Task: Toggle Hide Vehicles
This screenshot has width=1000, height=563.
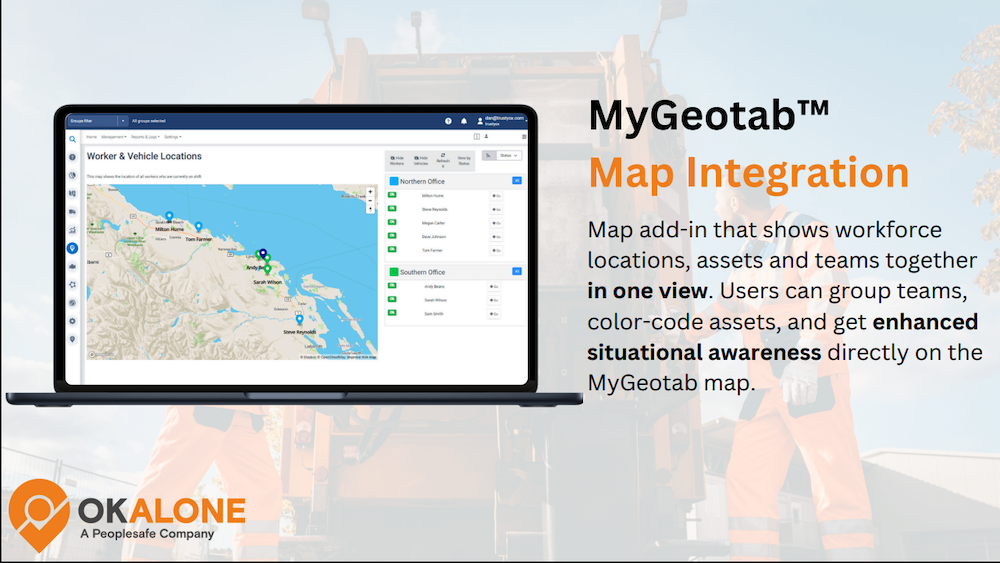Action: coord(420,161)
